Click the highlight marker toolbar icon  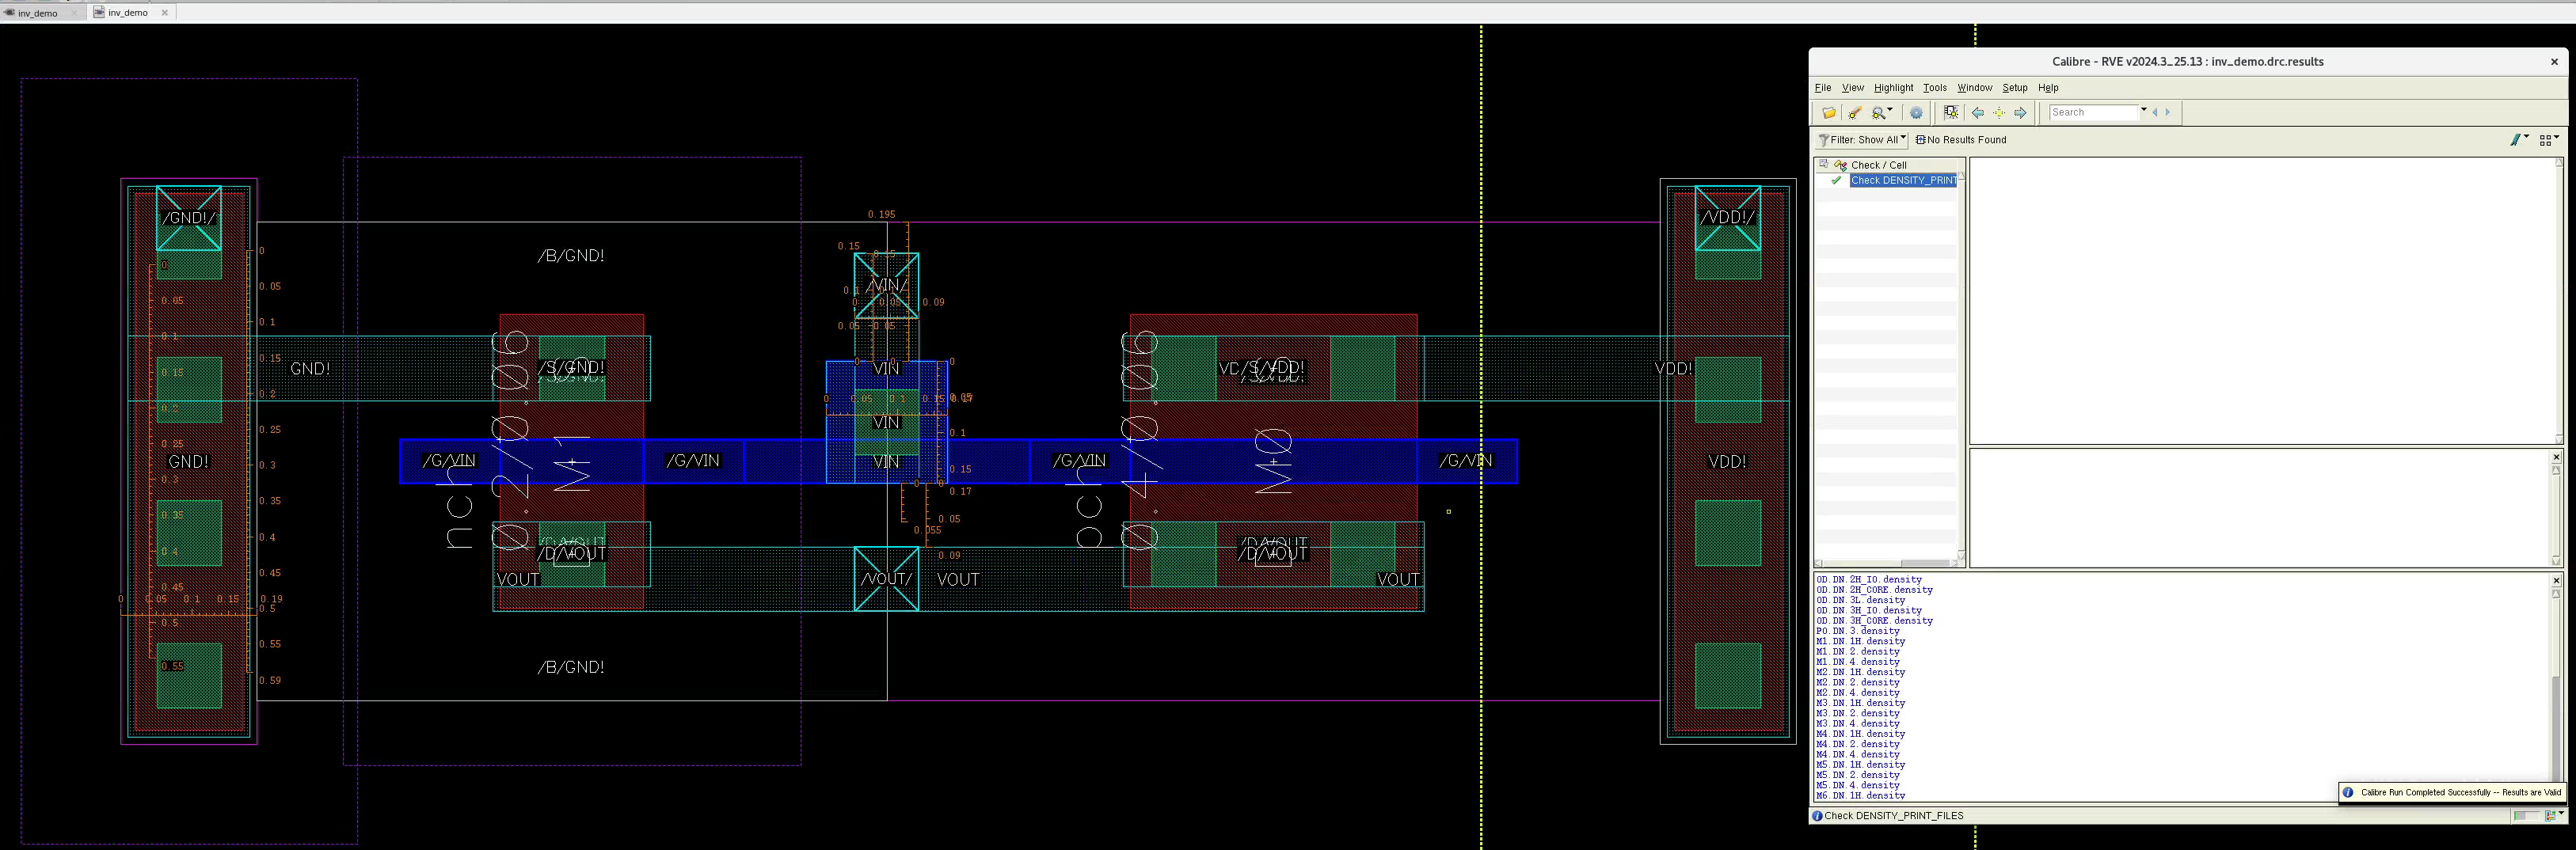(x=1855, y=113)
